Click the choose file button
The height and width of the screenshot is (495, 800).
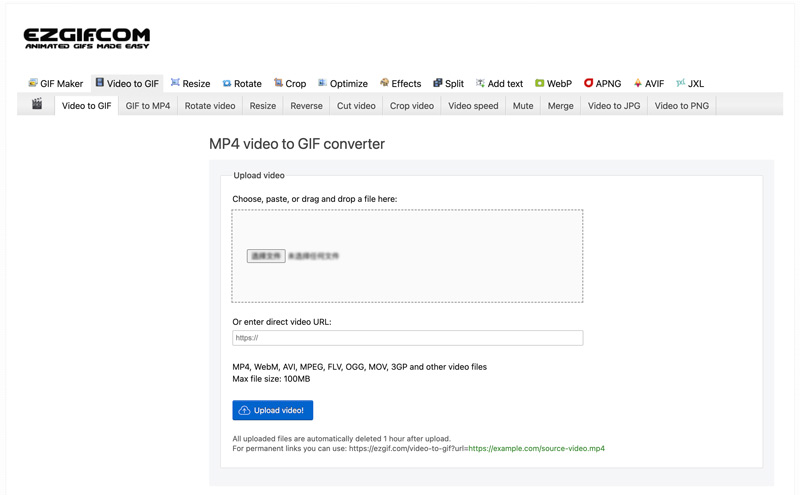(266, 256)
